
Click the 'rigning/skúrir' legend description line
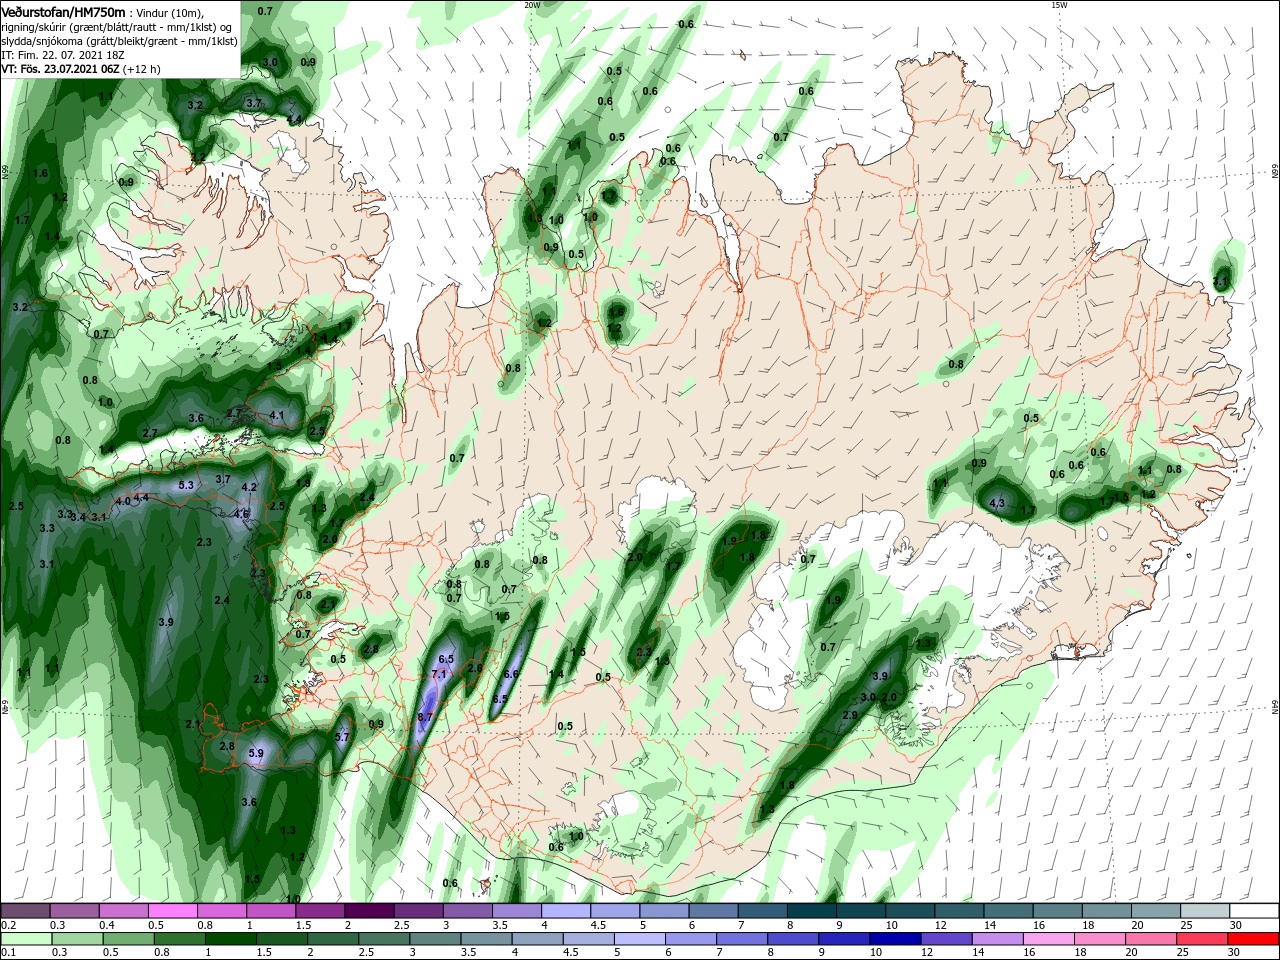(x=116, y=26)
